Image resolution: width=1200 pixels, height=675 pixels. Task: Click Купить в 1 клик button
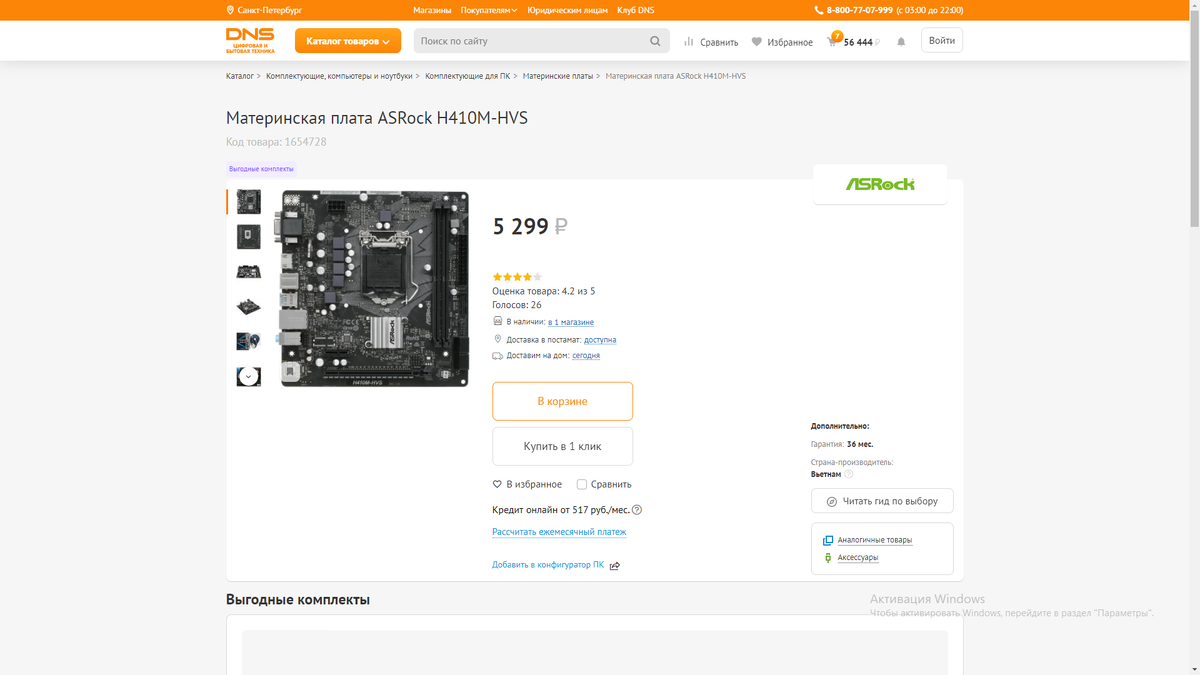pyautogui.click(x=562, y=446)
